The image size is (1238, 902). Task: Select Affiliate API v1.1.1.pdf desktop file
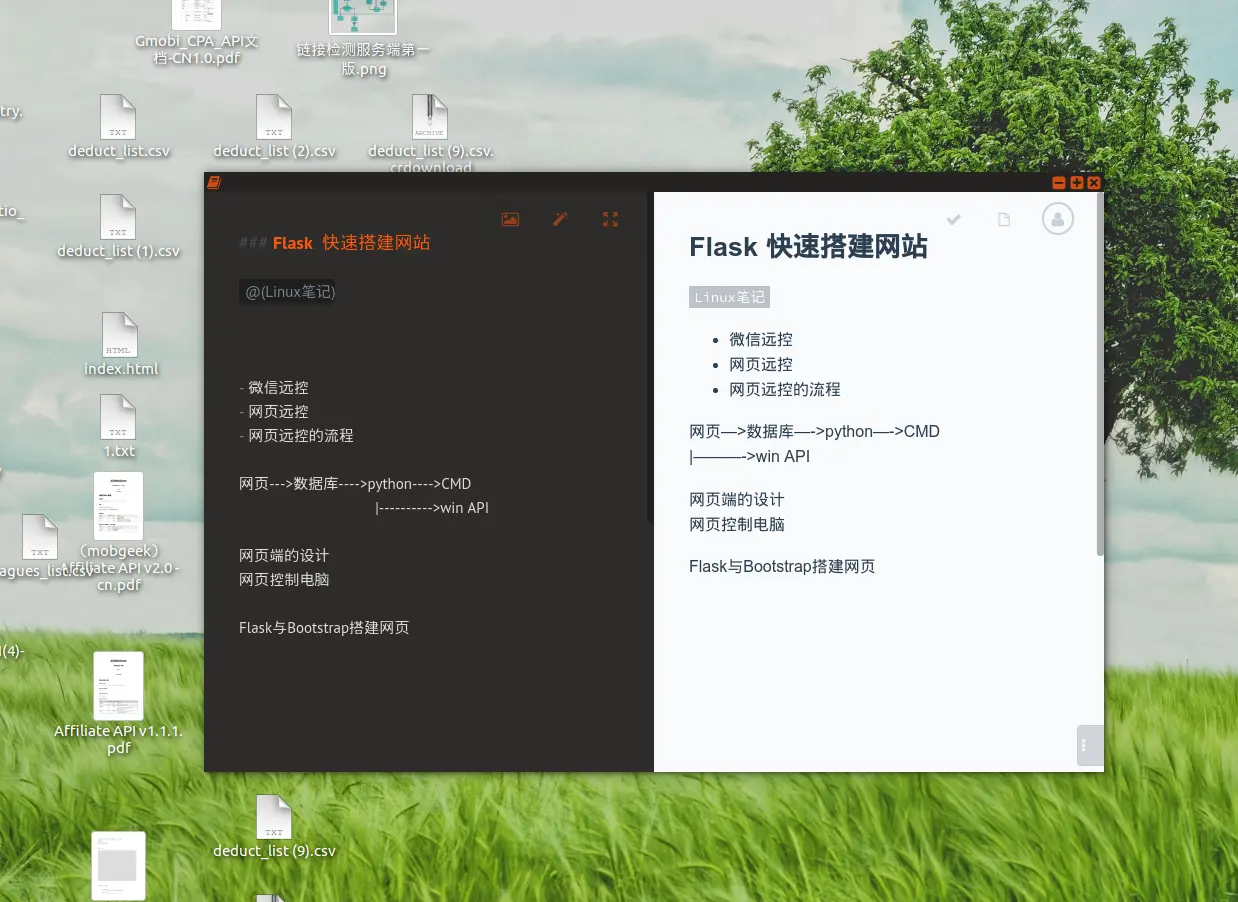(x=118, y=704)
